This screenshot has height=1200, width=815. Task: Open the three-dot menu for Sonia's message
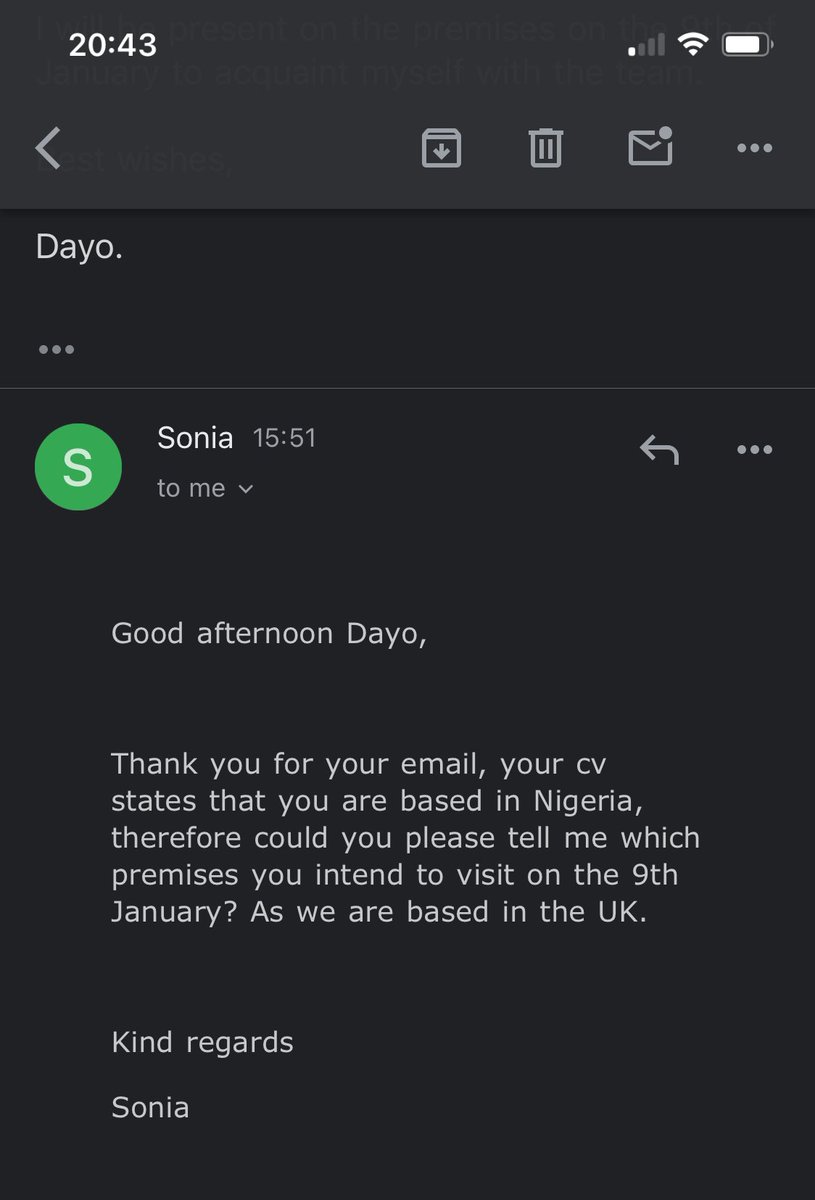[754, 450]
